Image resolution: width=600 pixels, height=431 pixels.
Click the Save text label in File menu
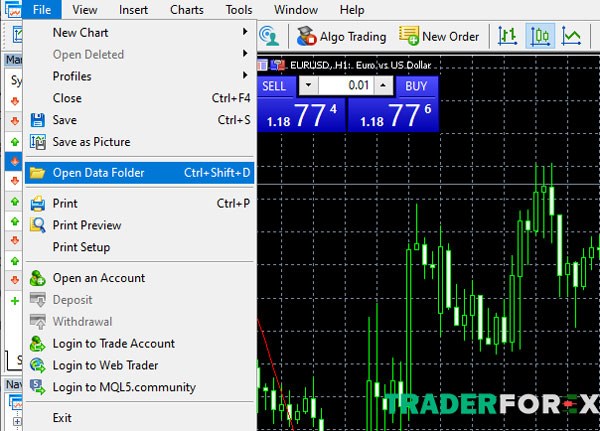point(65,120)
